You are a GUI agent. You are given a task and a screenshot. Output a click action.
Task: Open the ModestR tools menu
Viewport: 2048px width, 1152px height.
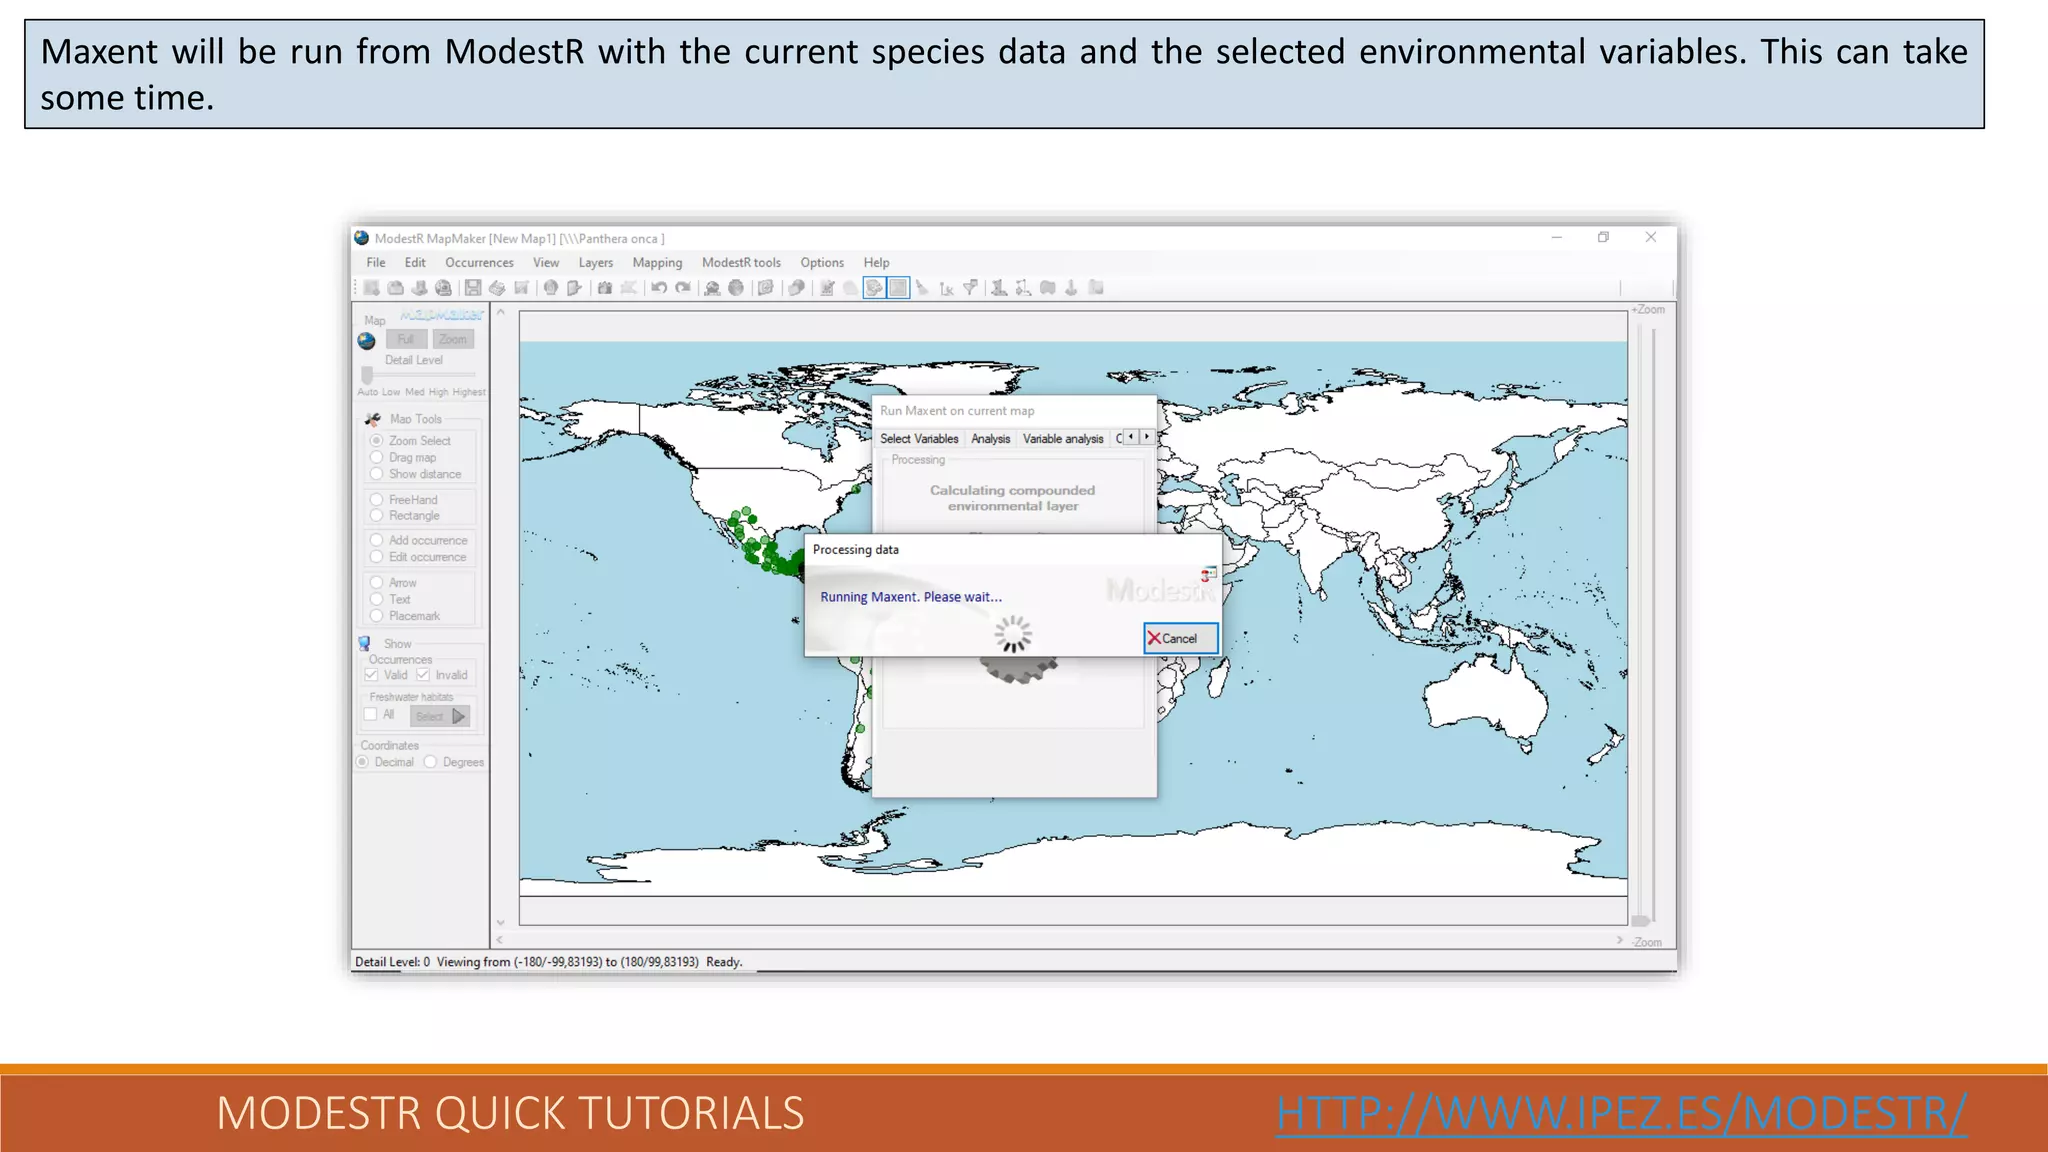point(741,262)
